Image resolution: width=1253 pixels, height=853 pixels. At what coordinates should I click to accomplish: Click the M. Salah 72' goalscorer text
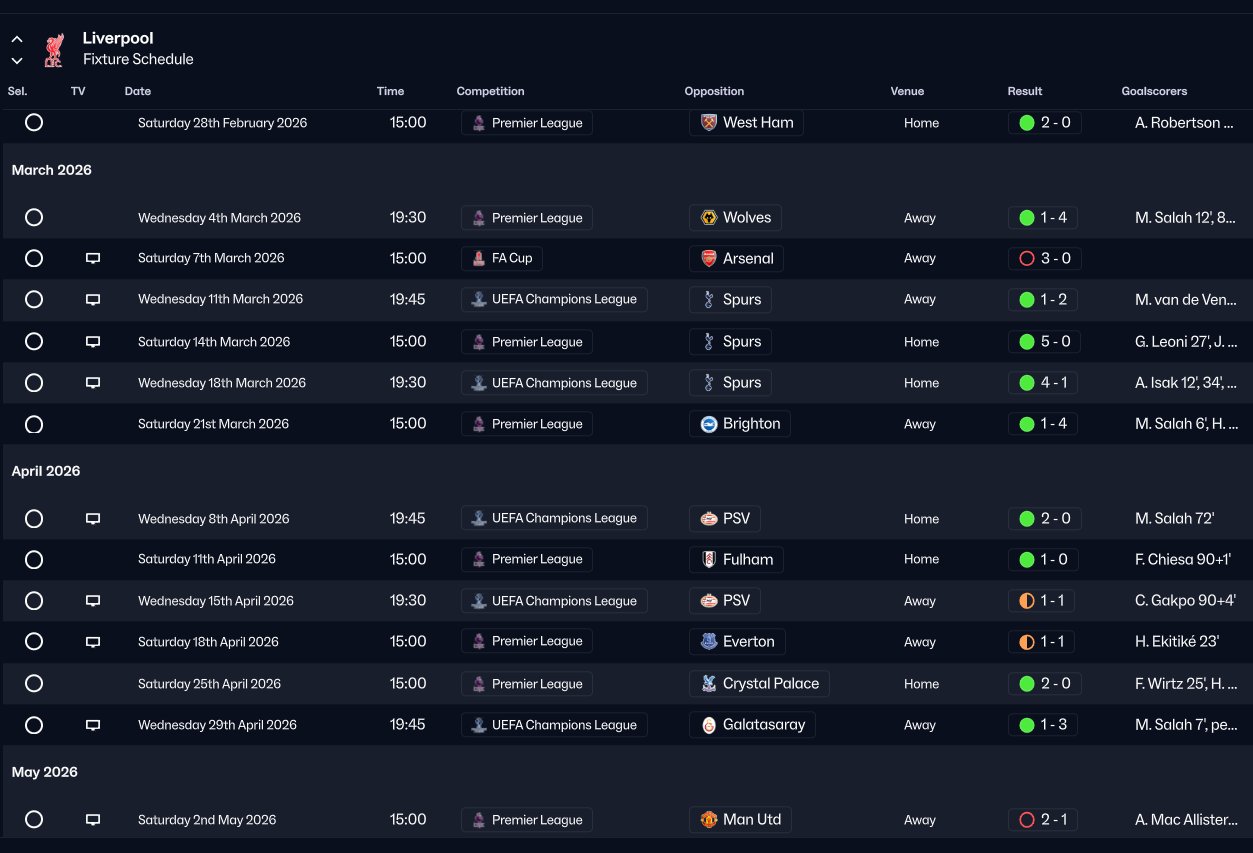tap(1175, 519)
